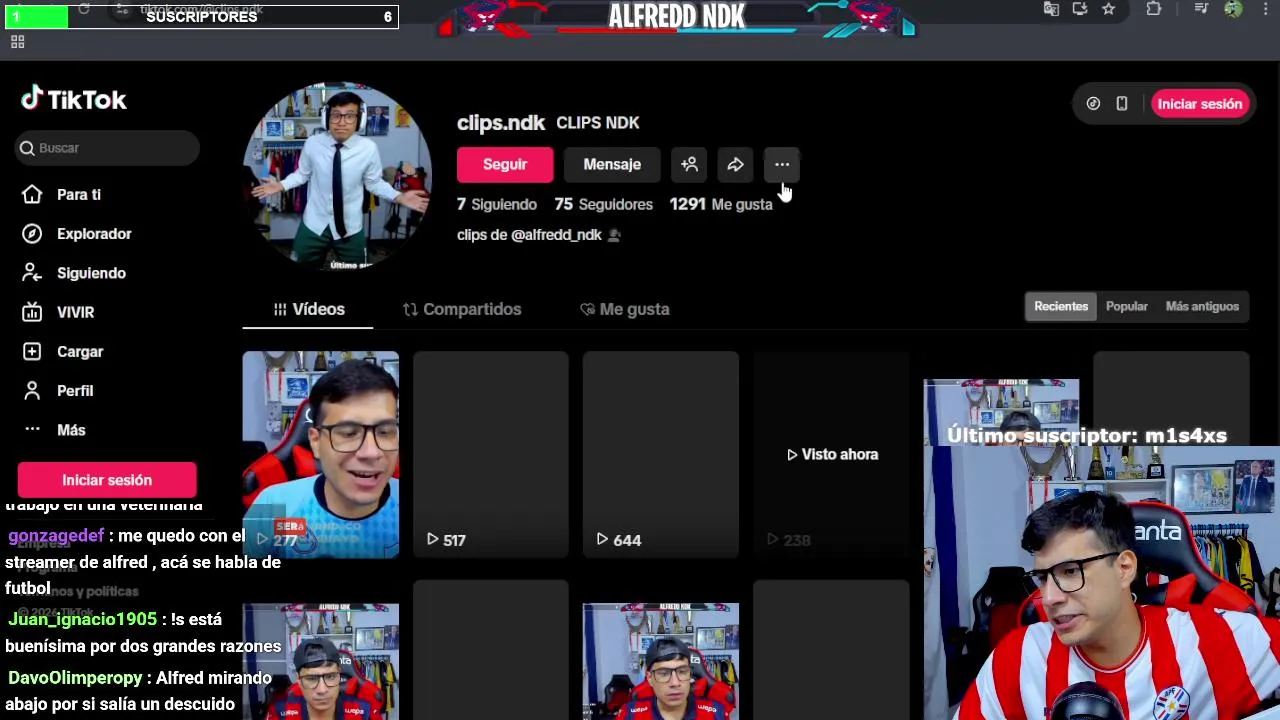Click the Seguir button
The width and height of the screenshot is (1280, 720).
(505, 164)
